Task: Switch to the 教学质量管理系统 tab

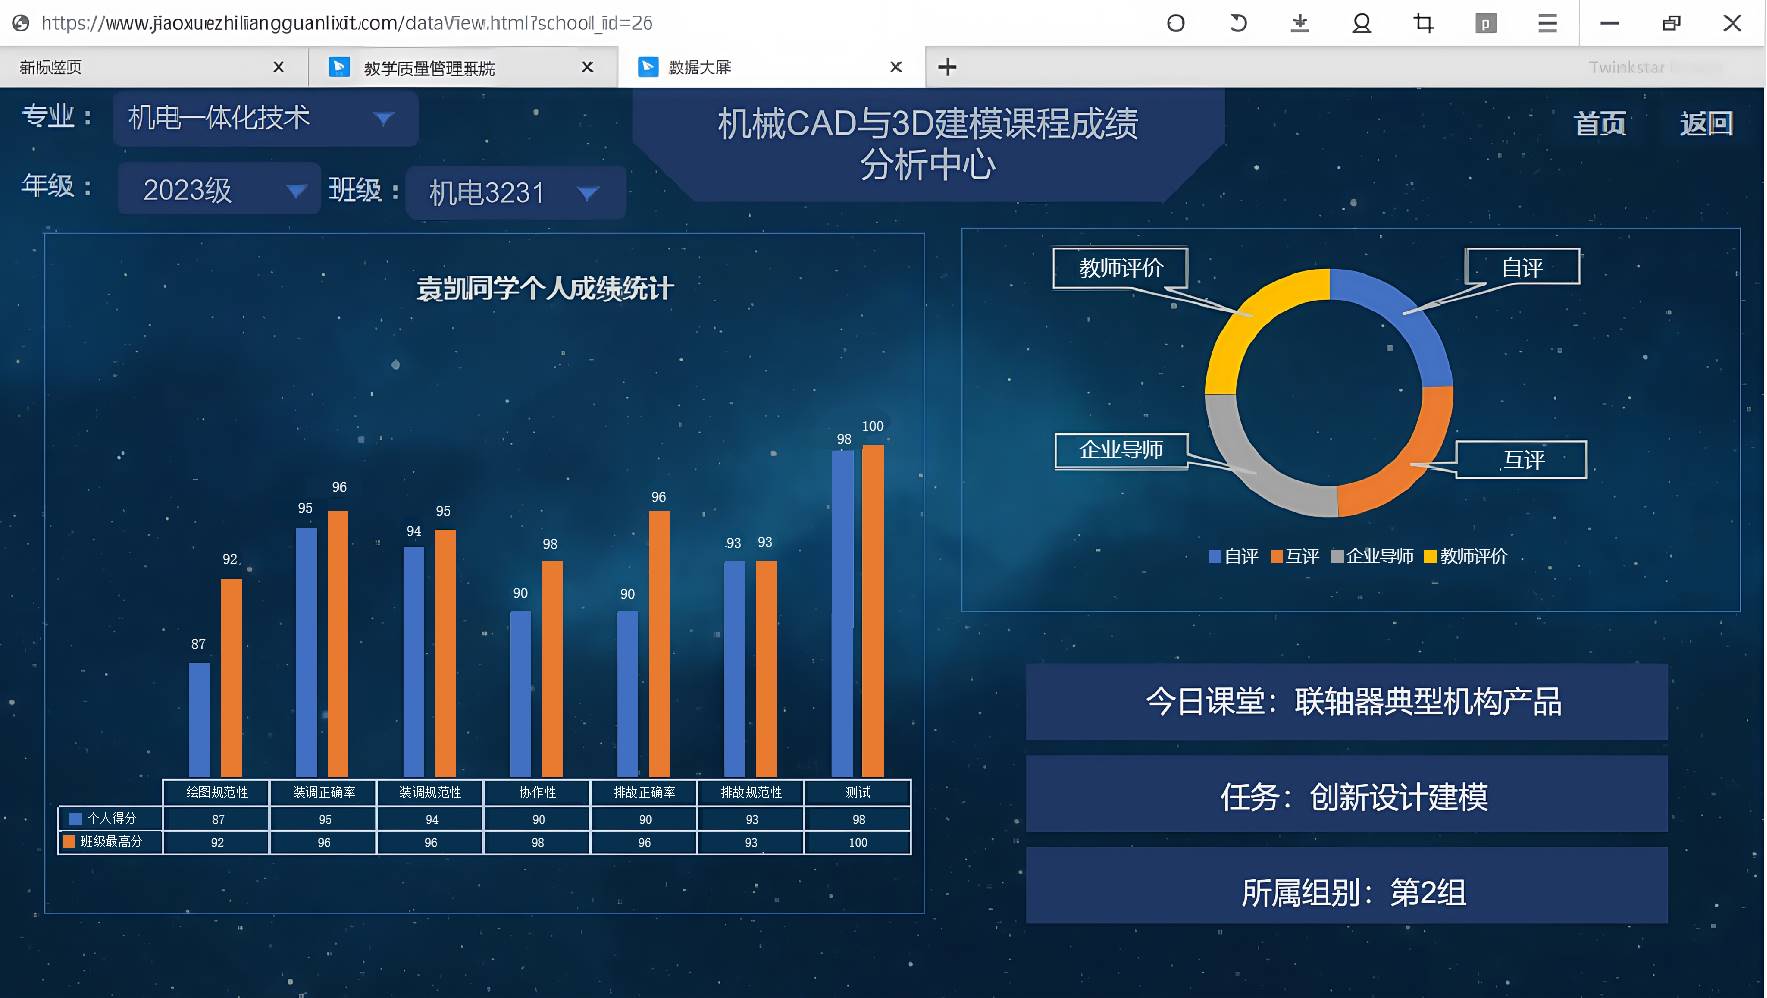Action: click(430, 68)
